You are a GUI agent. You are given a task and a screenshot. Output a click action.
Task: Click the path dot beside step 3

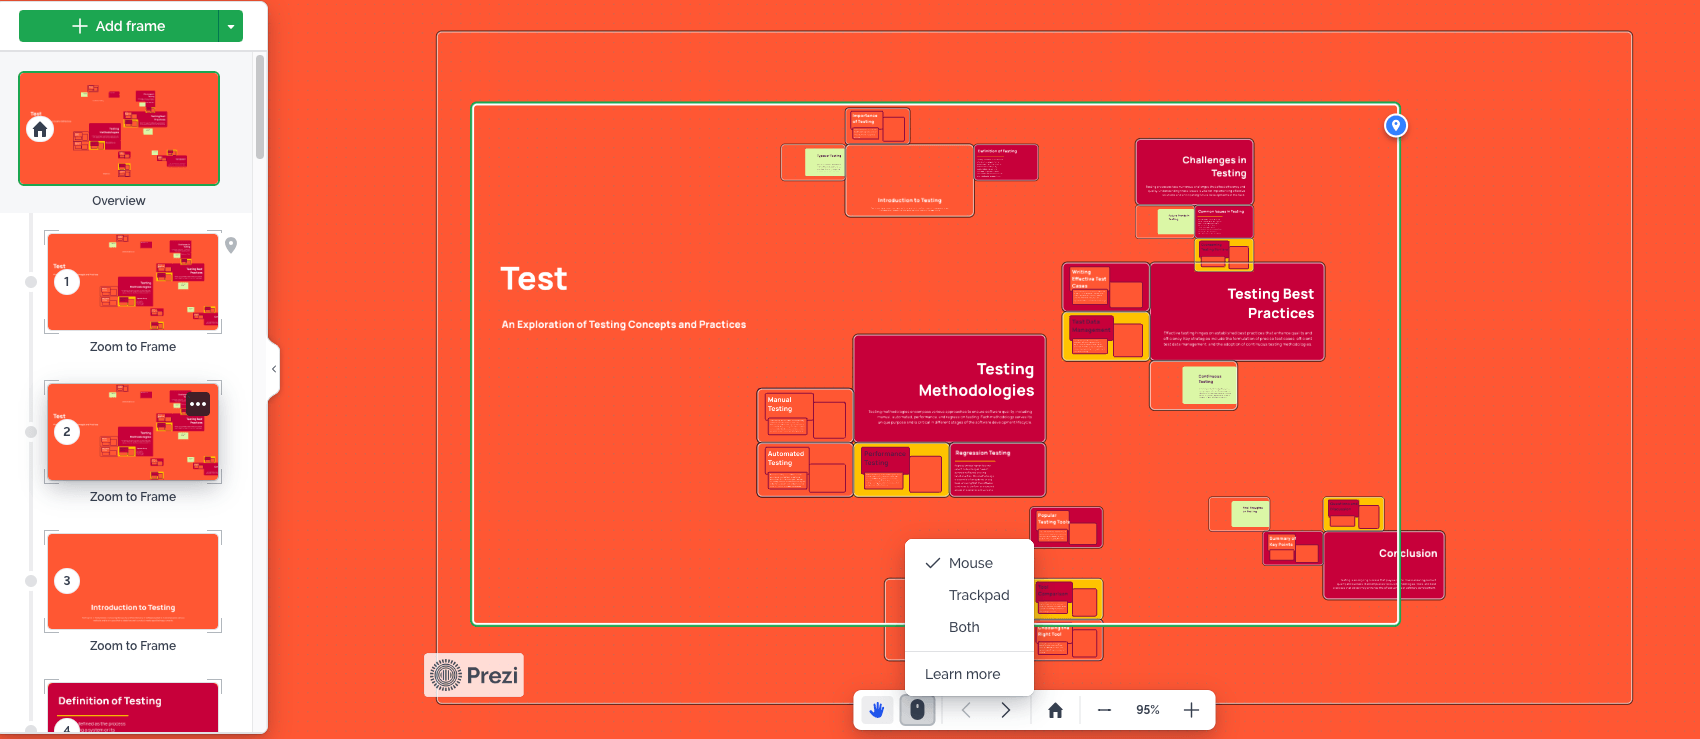click(31, 581)
